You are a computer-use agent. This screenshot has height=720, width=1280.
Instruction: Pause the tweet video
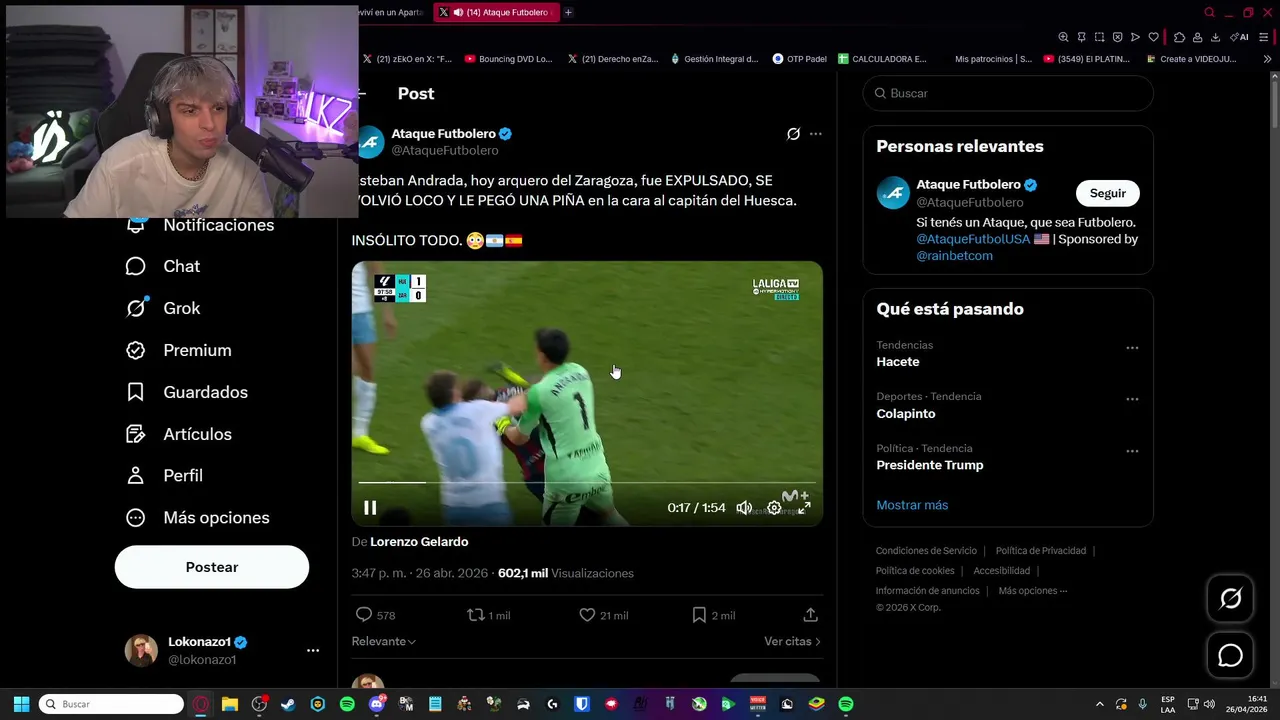click(x=370, y=508)
